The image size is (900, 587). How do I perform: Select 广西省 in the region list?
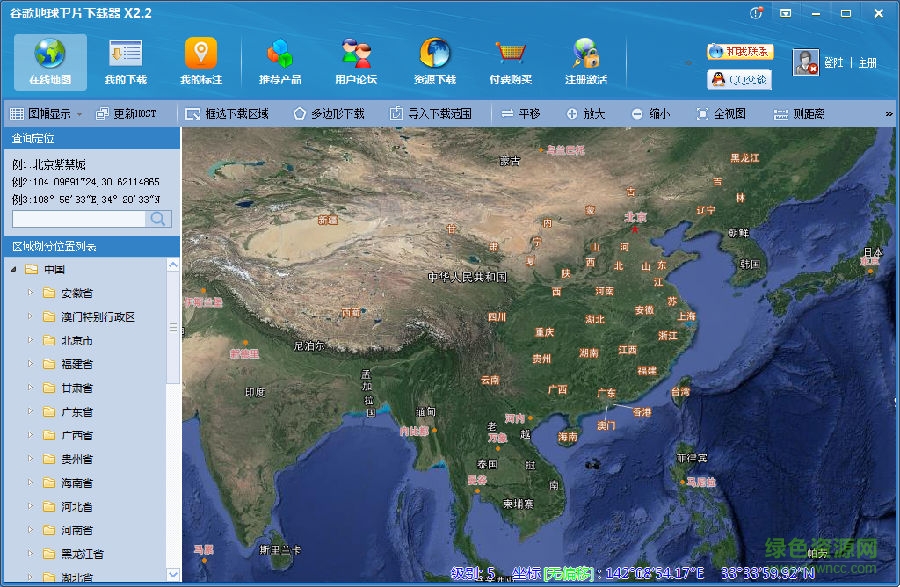pos(77,436)
